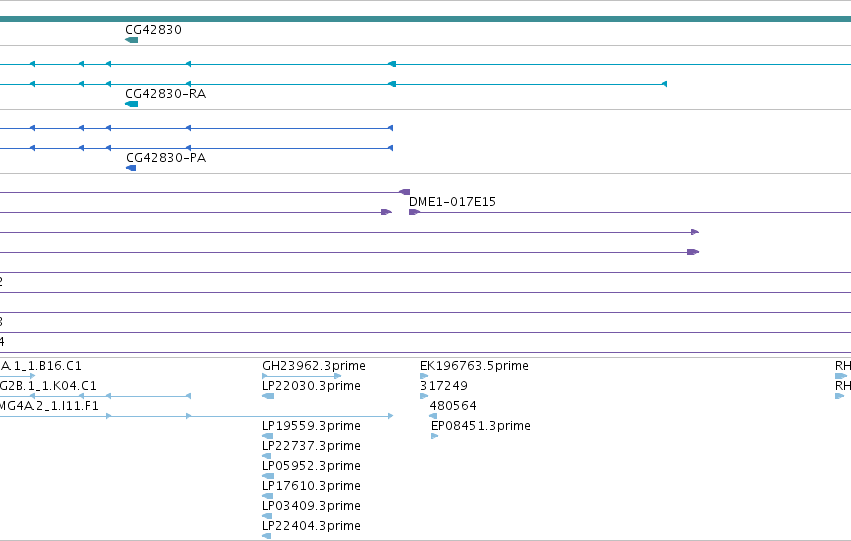Click the GH23962.3prime spliced arrow feature

[302, 376]
